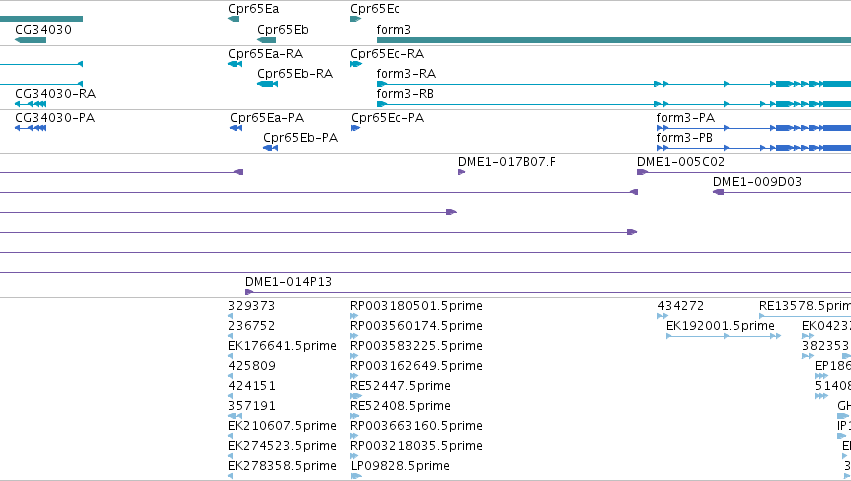This screenshot has width=851, height=481.
Task: Click the DME1-017B07.F arrow glyph
Action: (461, 172)
